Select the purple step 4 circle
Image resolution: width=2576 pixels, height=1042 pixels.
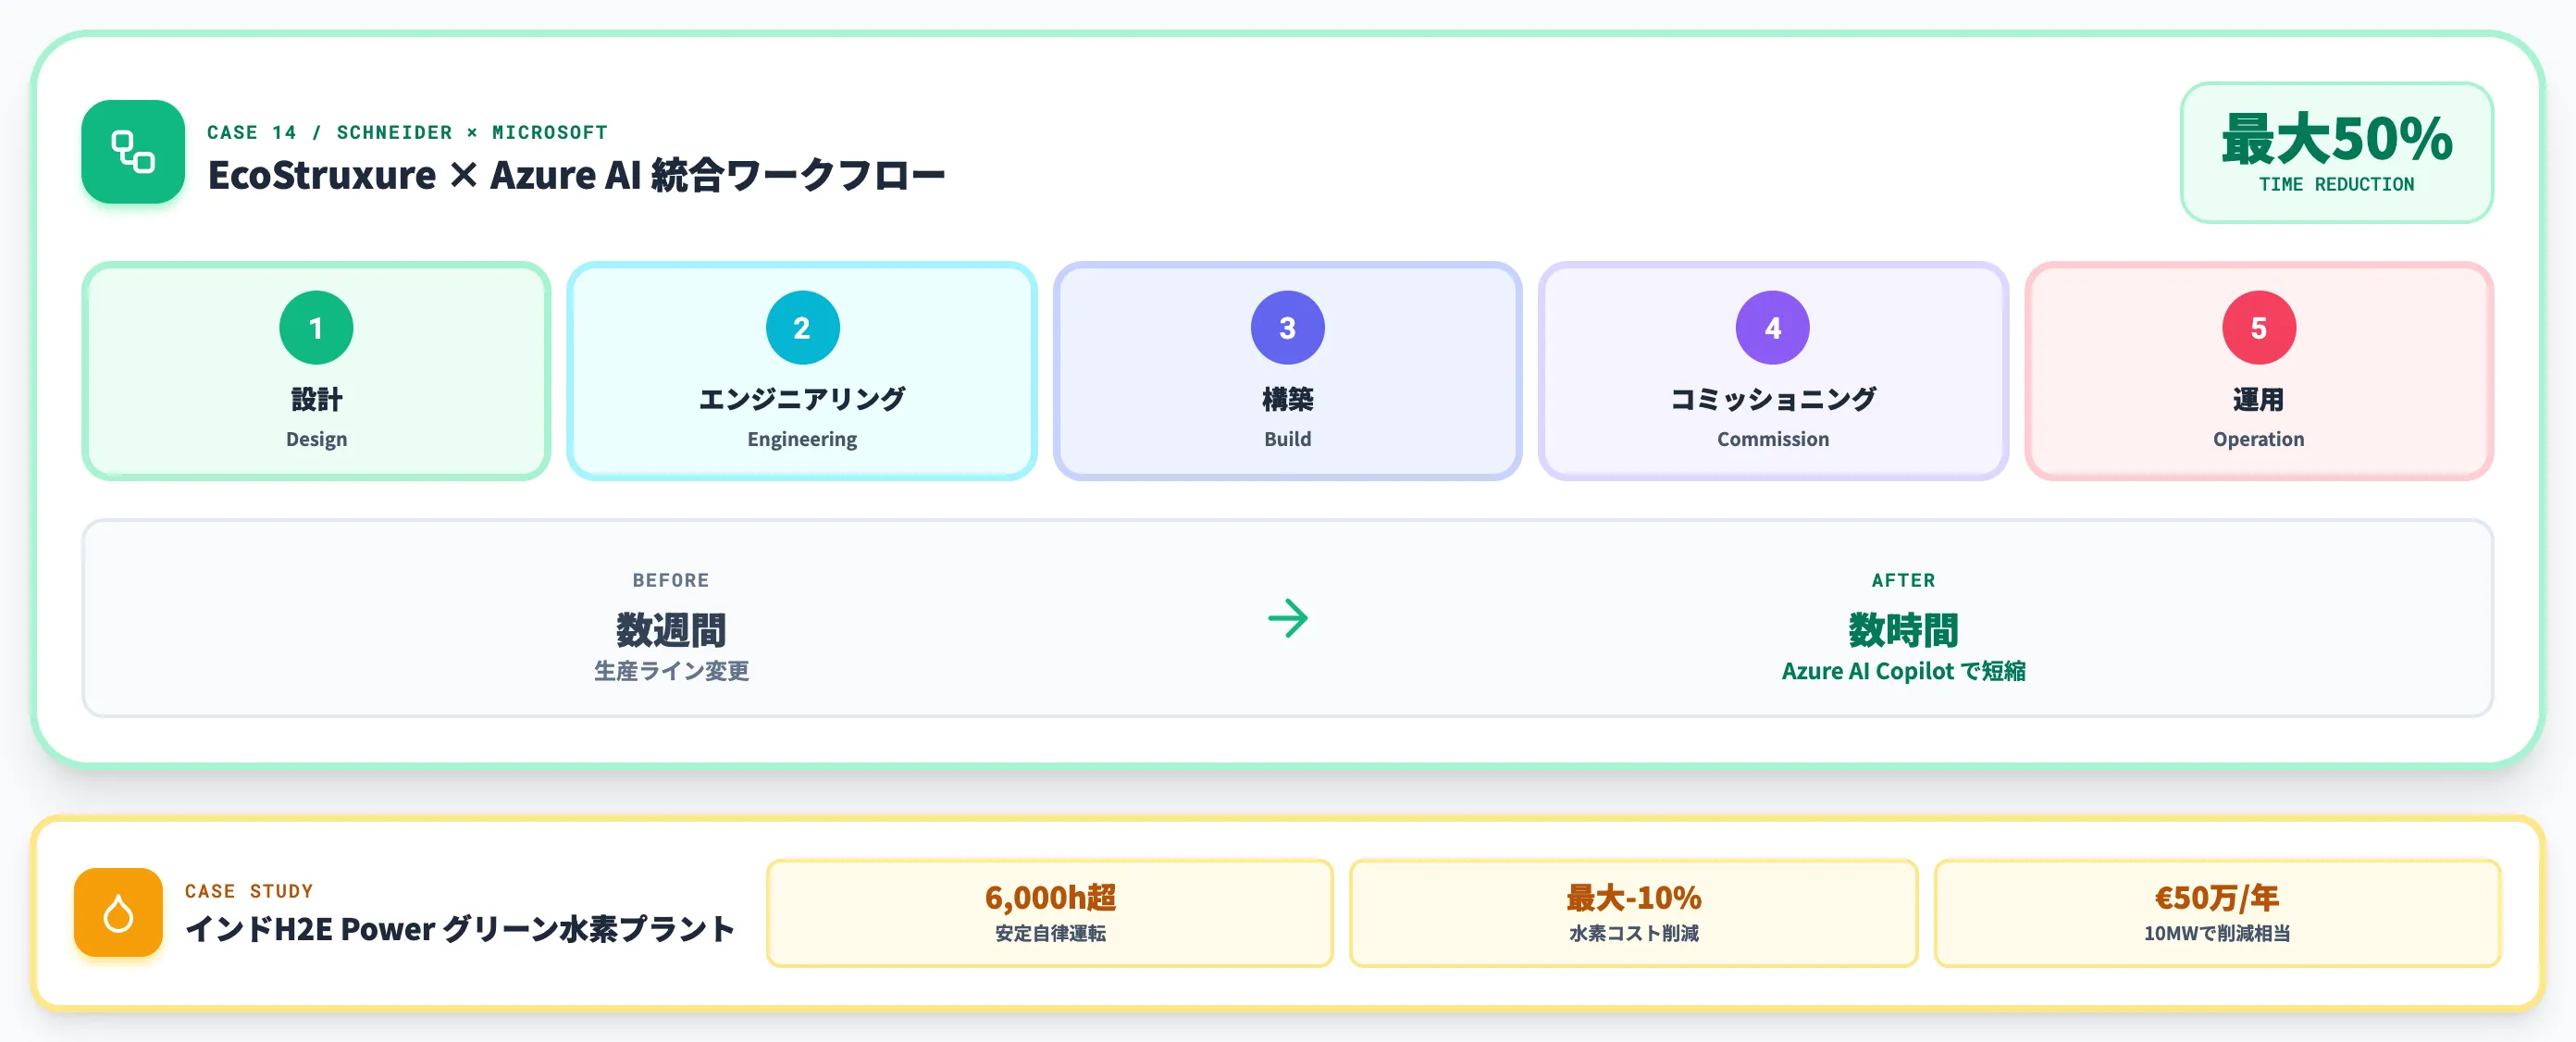pos(1772,328)
